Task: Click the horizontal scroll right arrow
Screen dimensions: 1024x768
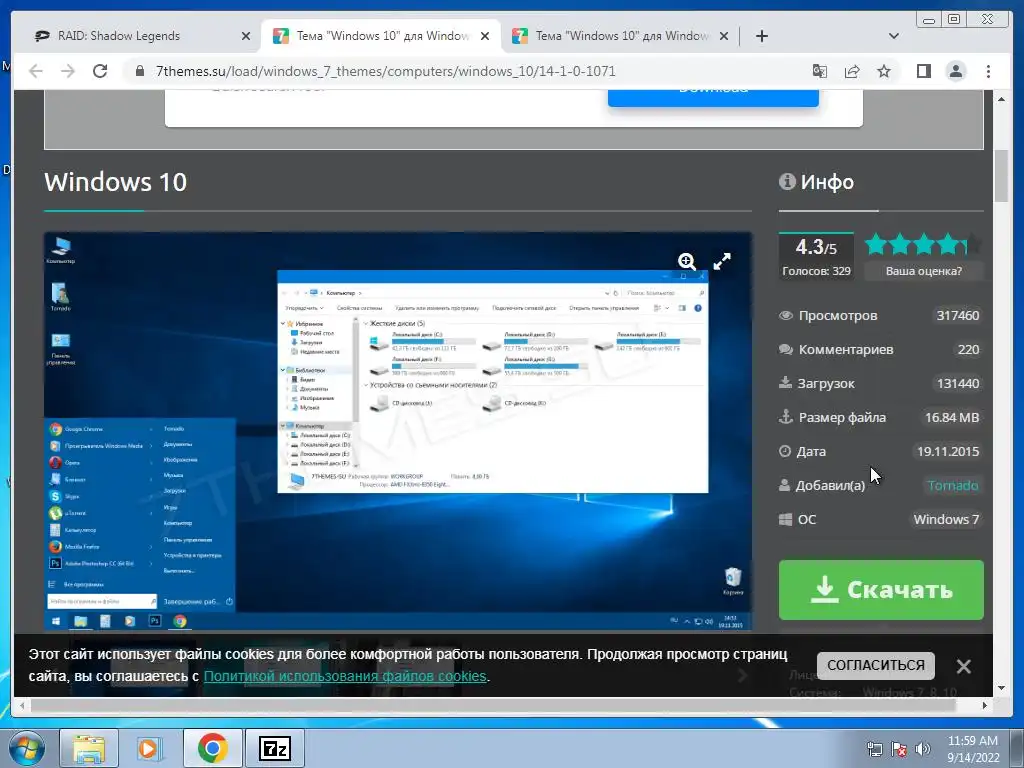Action: [x=985, y=705]
